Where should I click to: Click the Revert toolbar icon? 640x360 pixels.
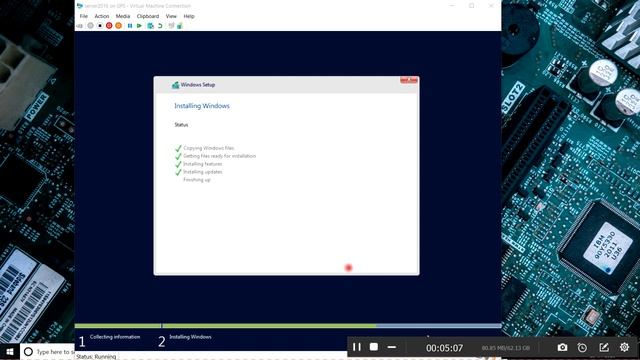(x=160, y=26)
